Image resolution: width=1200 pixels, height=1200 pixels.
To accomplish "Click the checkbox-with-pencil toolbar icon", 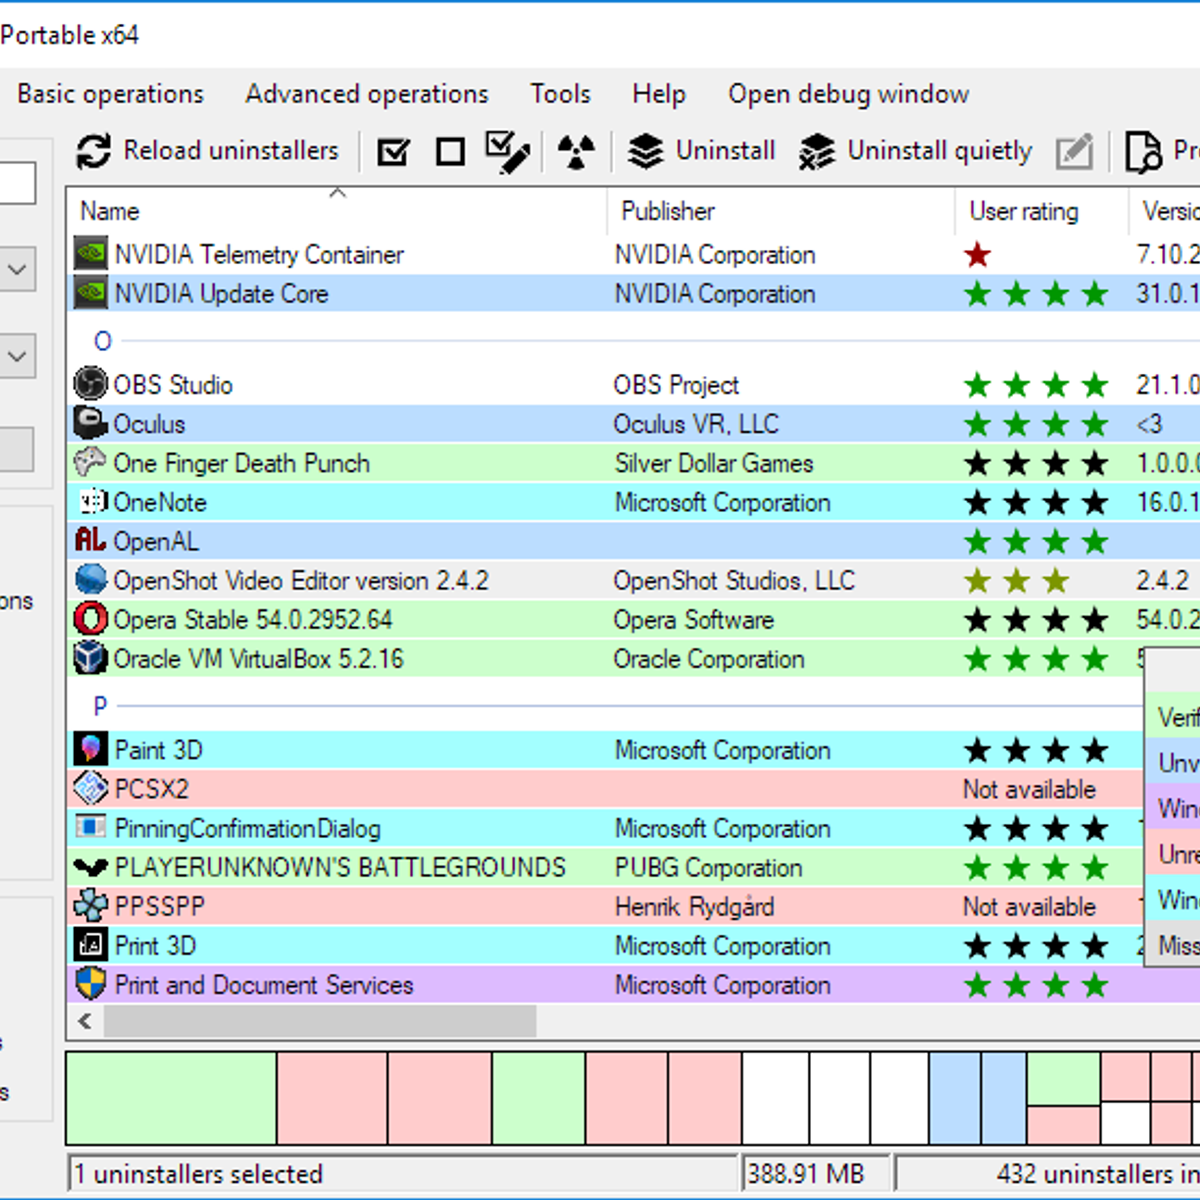I will point(508,152).
